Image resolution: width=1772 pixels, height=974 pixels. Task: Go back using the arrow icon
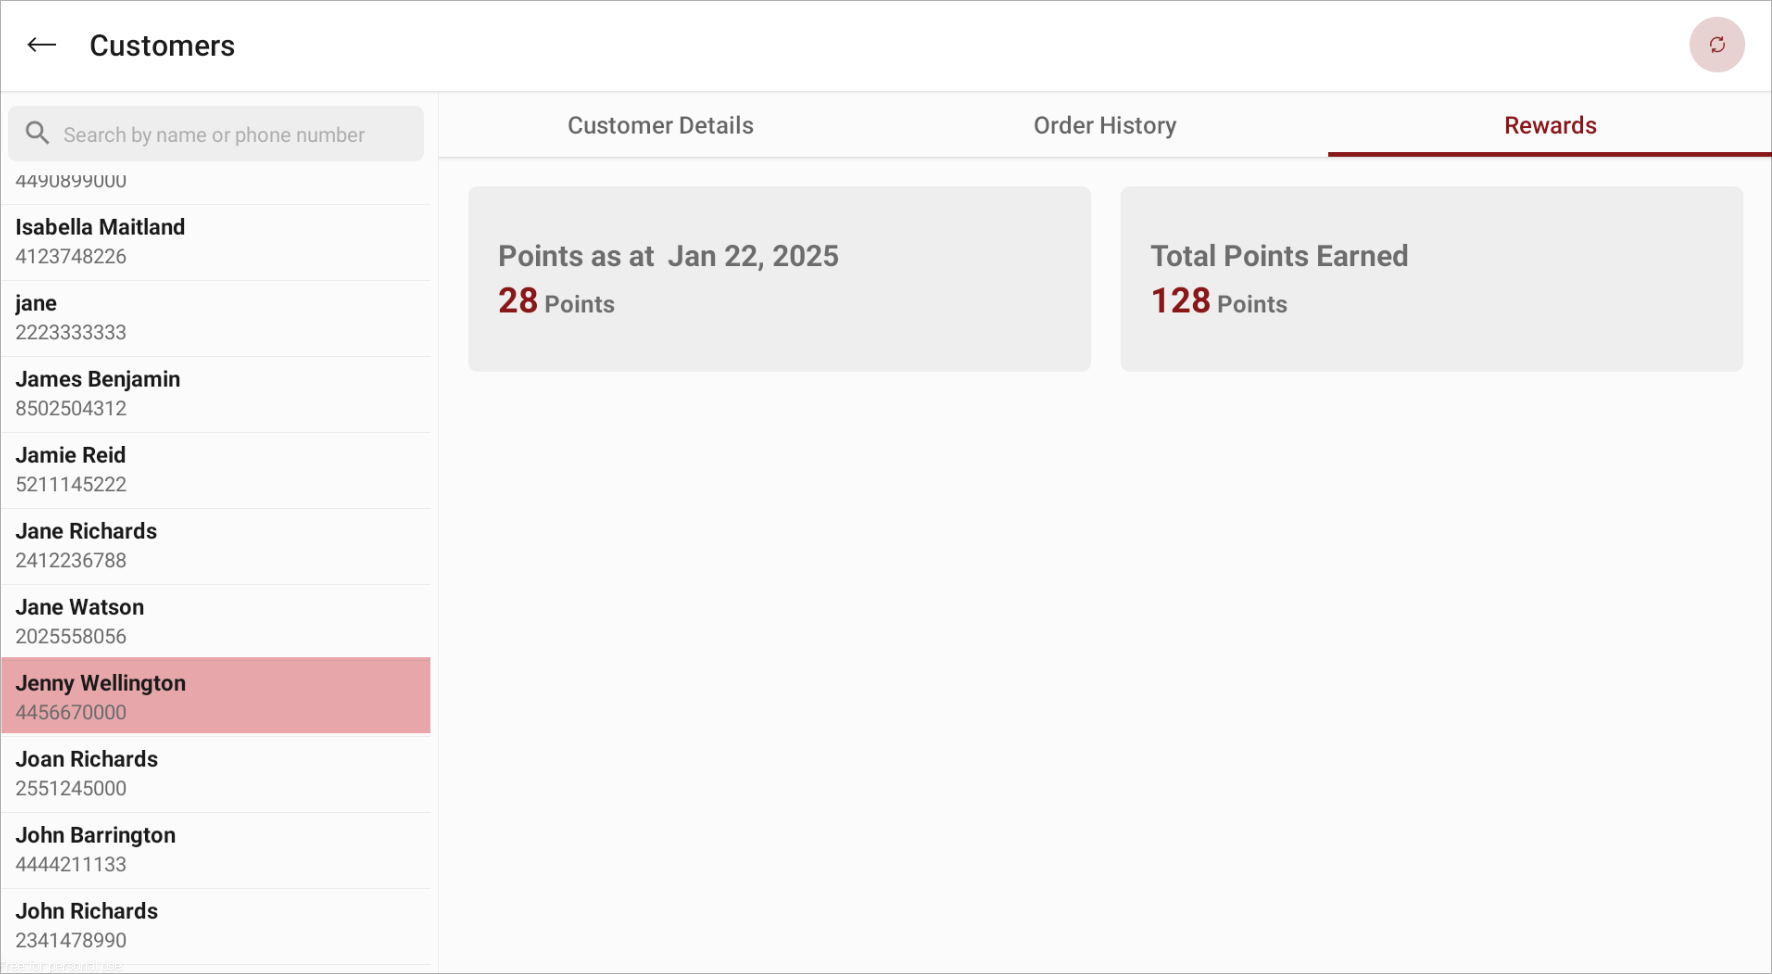[42, 45]
